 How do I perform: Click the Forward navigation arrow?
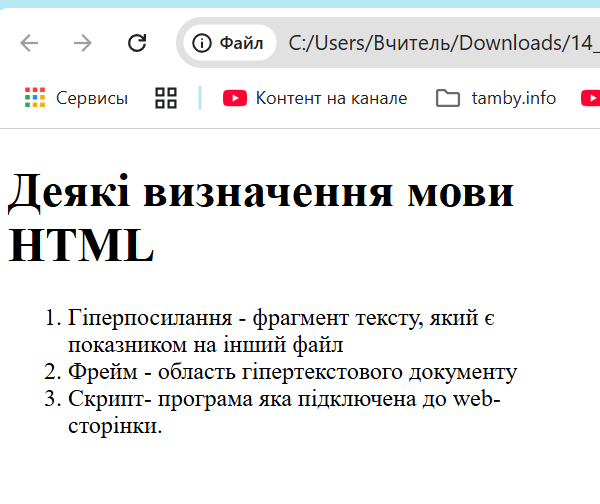(x=83, y=43)
